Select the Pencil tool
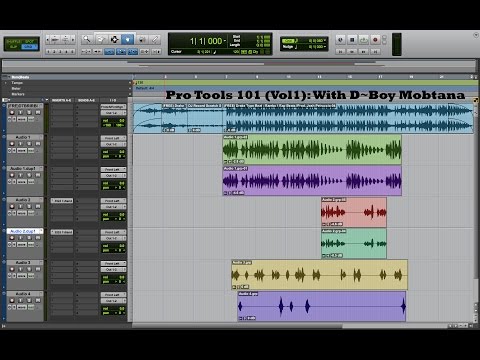The height and width of the screenshot is (360, 480). pyautogui.click(x=155, y=39)
